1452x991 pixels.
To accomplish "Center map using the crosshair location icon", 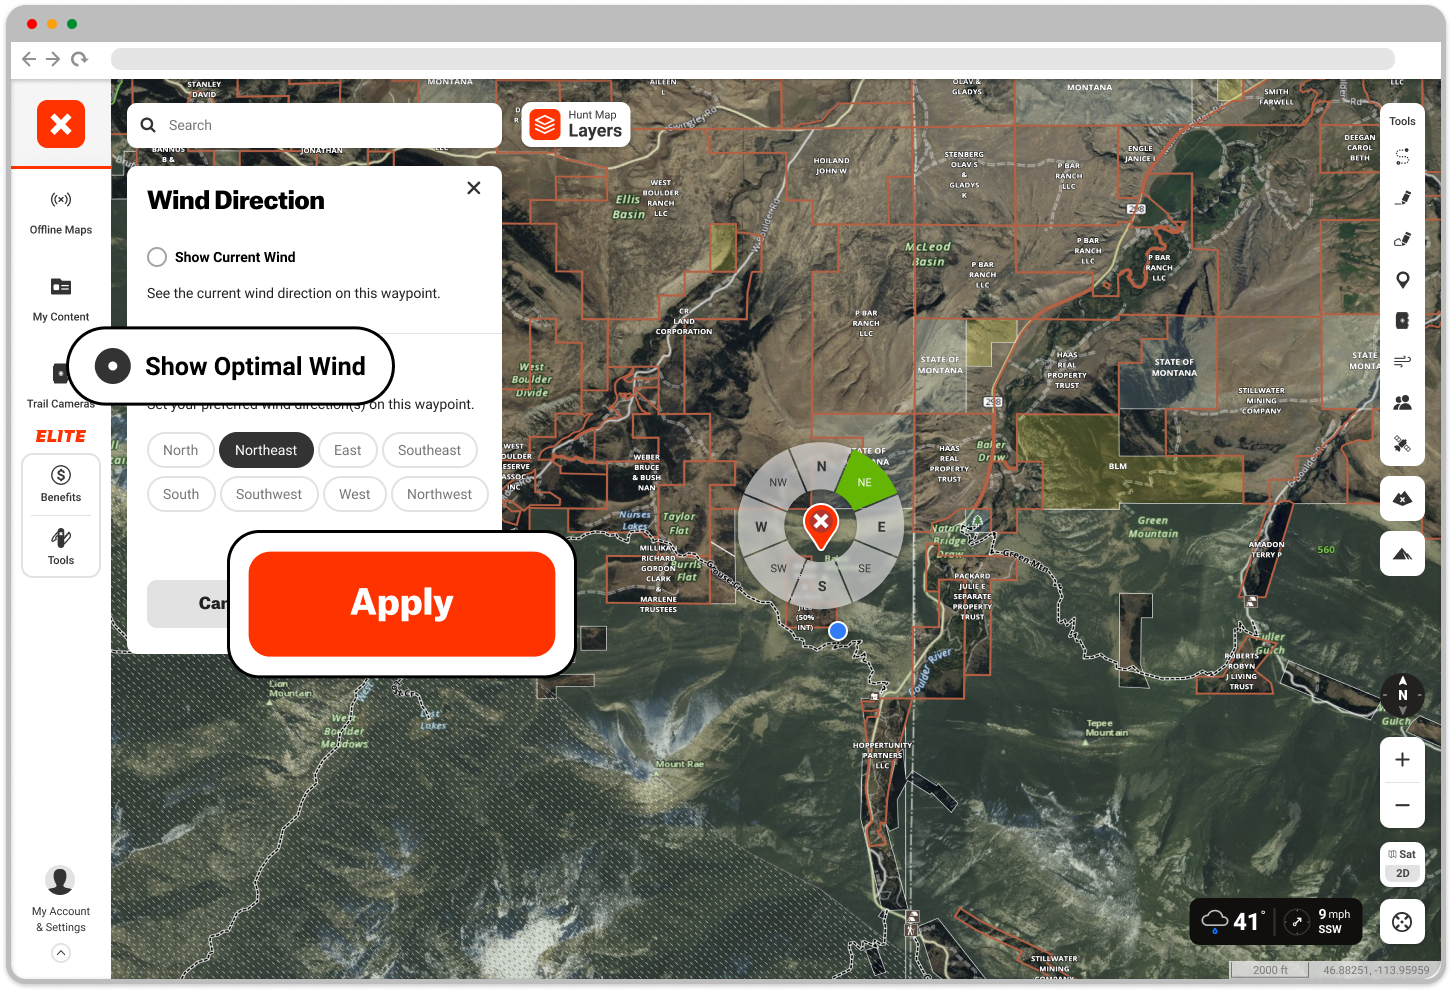I will click(x=1402, y=921).
